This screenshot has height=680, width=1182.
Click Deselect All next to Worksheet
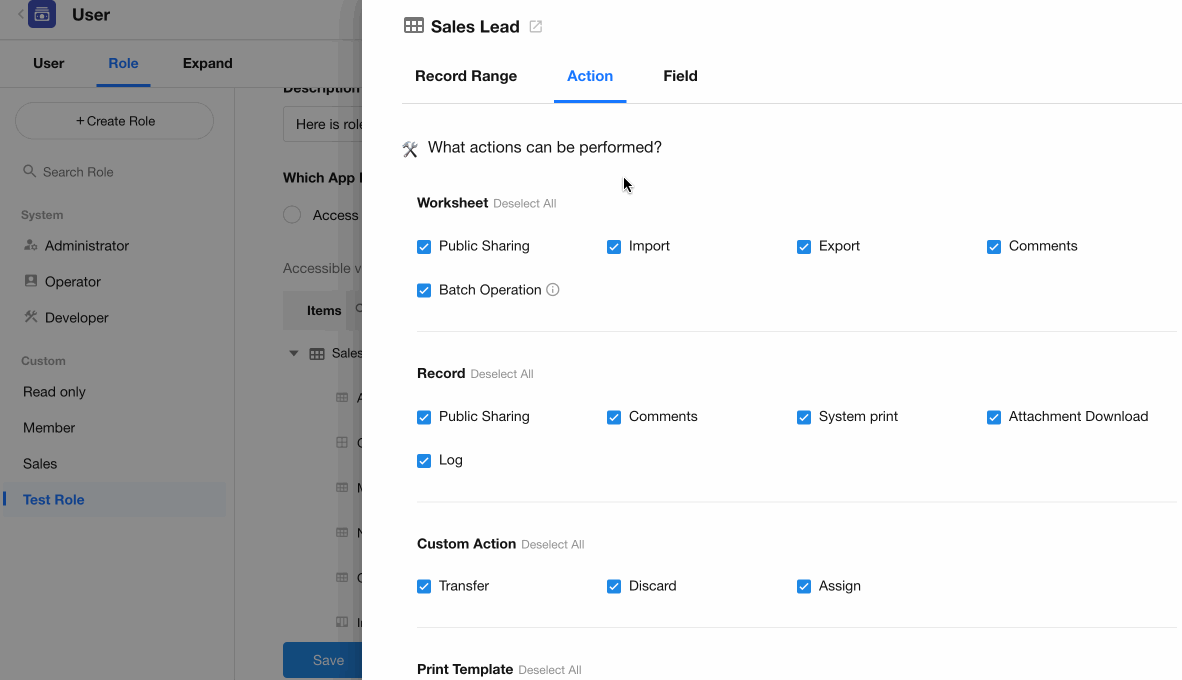point(524,204)
